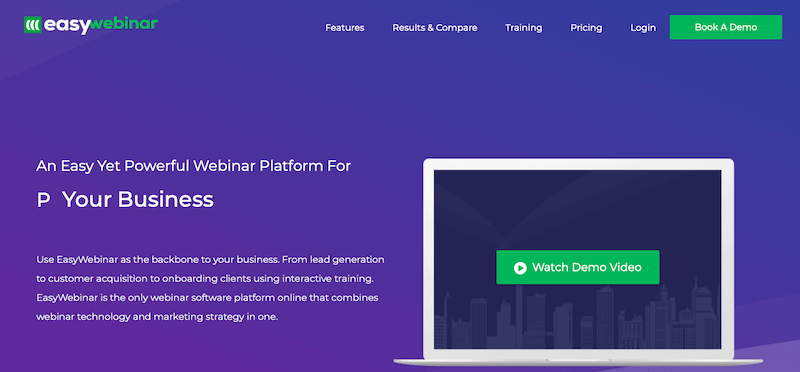Open the Results & Compare menu item
800x372 pixels.
(x=435, y=28)
